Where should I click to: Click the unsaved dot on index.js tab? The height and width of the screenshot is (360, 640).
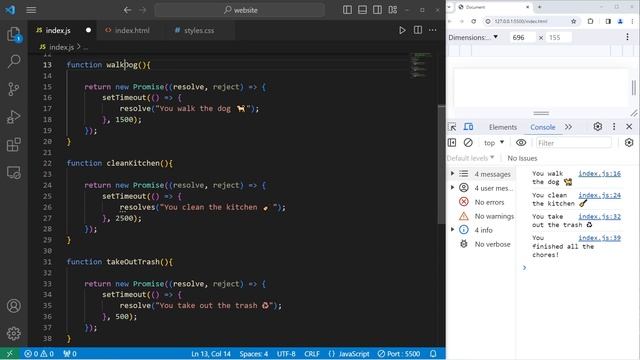click(x=88, y=30)
